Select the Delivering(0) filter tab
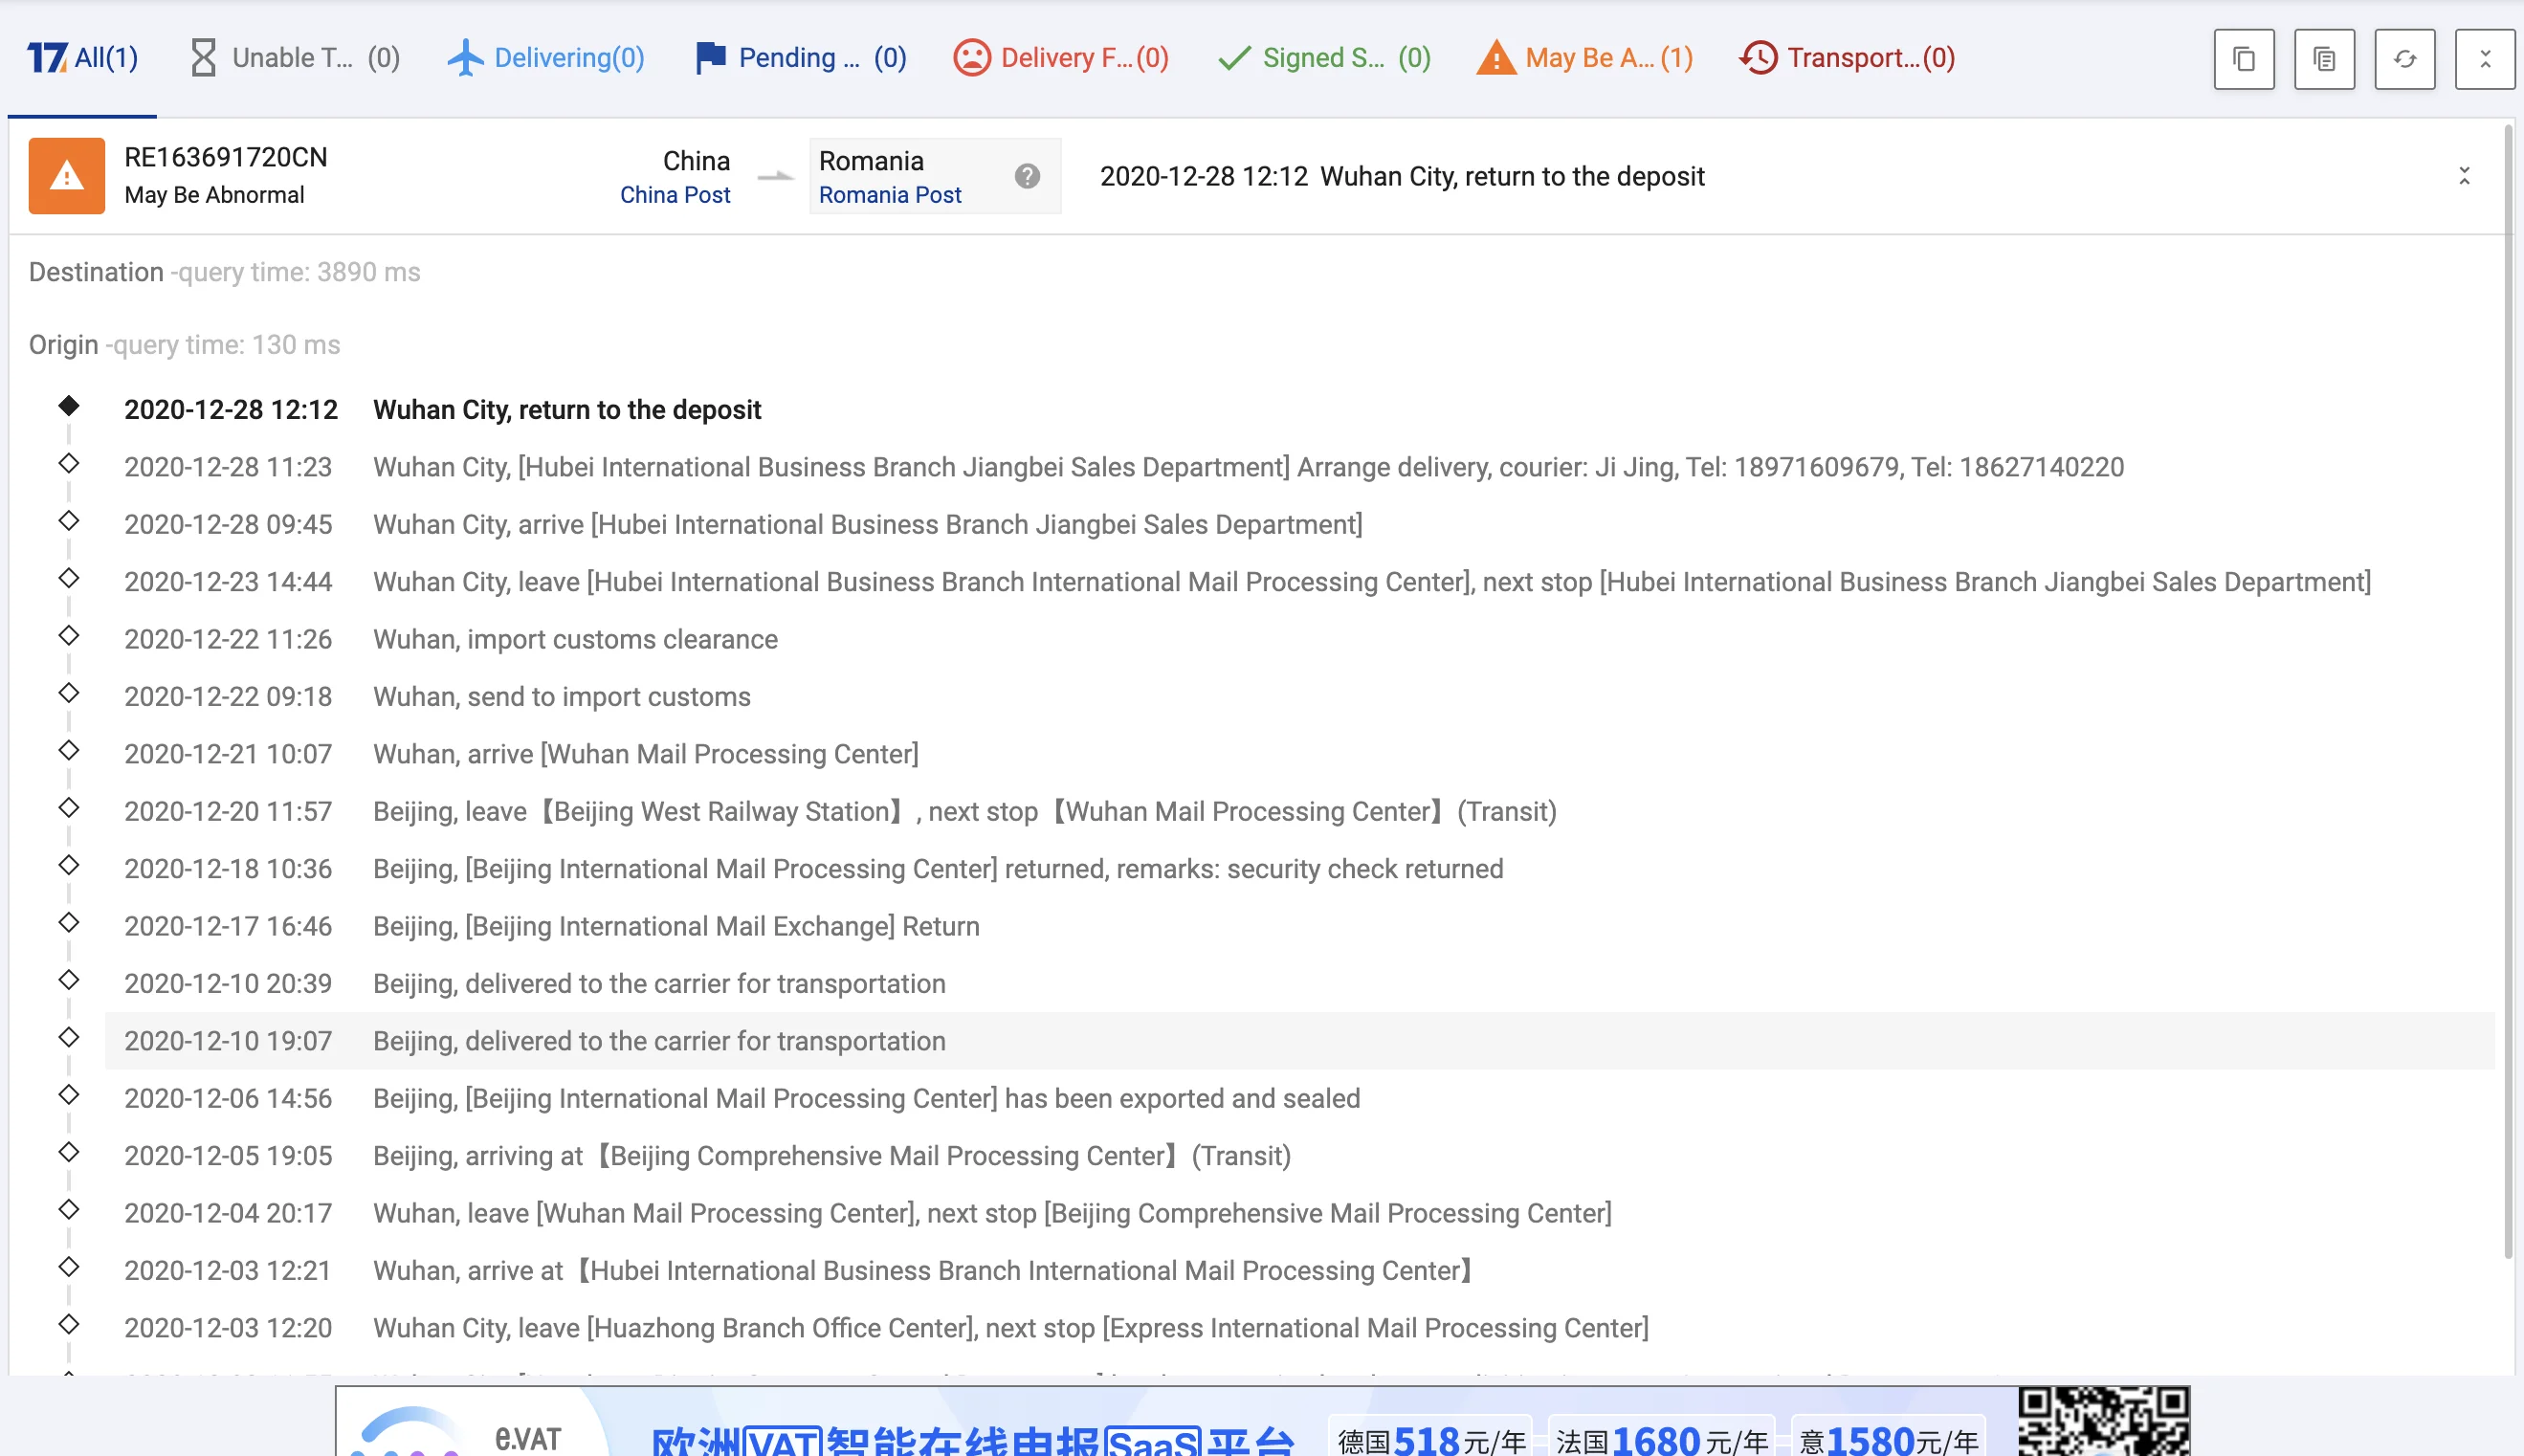Screen dimensions: 2524x1456 coord(546,58)
